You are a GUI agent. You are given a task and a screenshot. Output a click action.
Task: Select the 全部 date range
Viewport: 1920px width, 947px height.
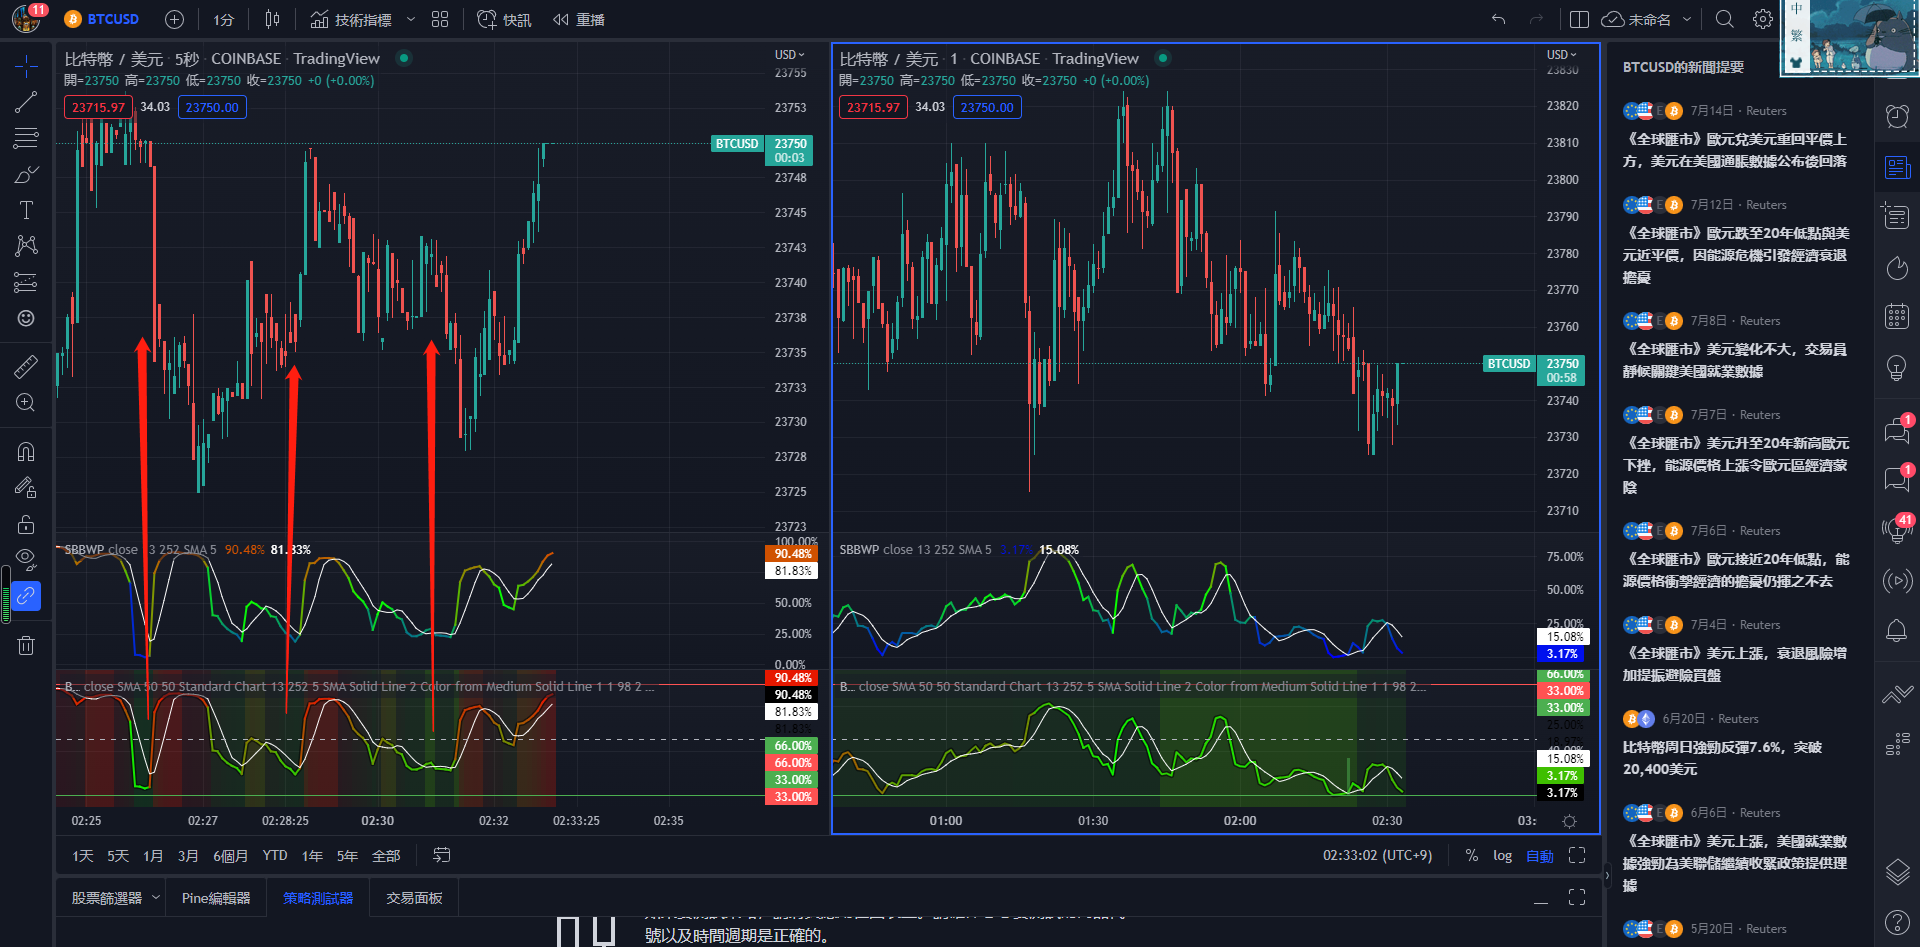(x=386, y=856)
